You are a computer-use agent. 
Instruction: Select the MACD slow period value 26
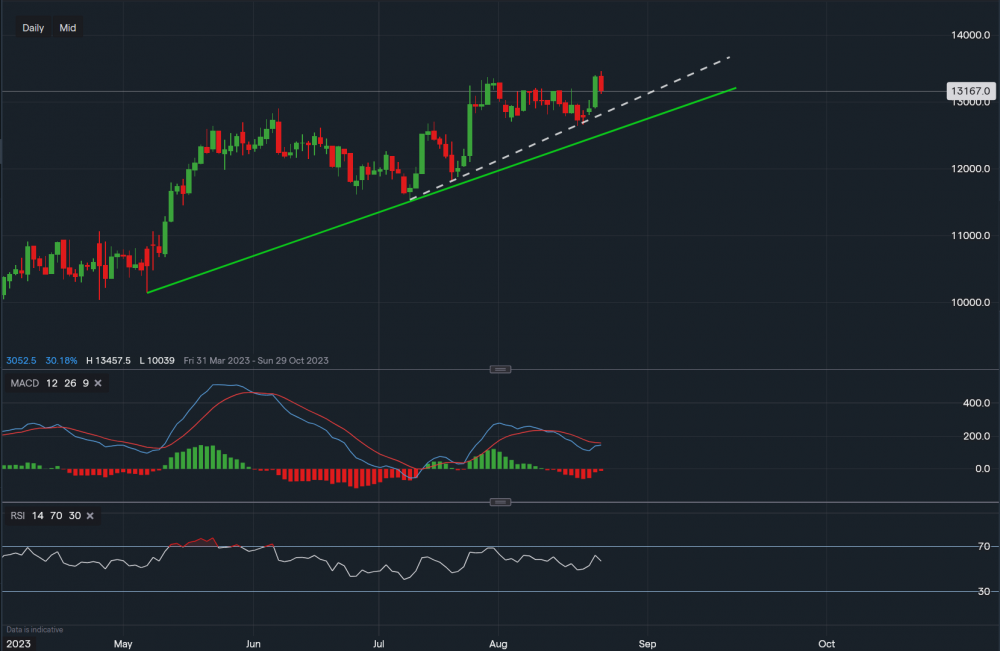click(67, 383)
